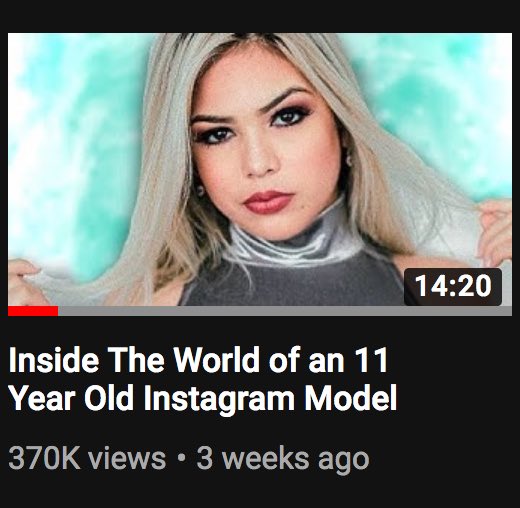Click the gray turtleneck top in the thumbnail
This screenshot has width=520, height=508.
tap(293, 267)
